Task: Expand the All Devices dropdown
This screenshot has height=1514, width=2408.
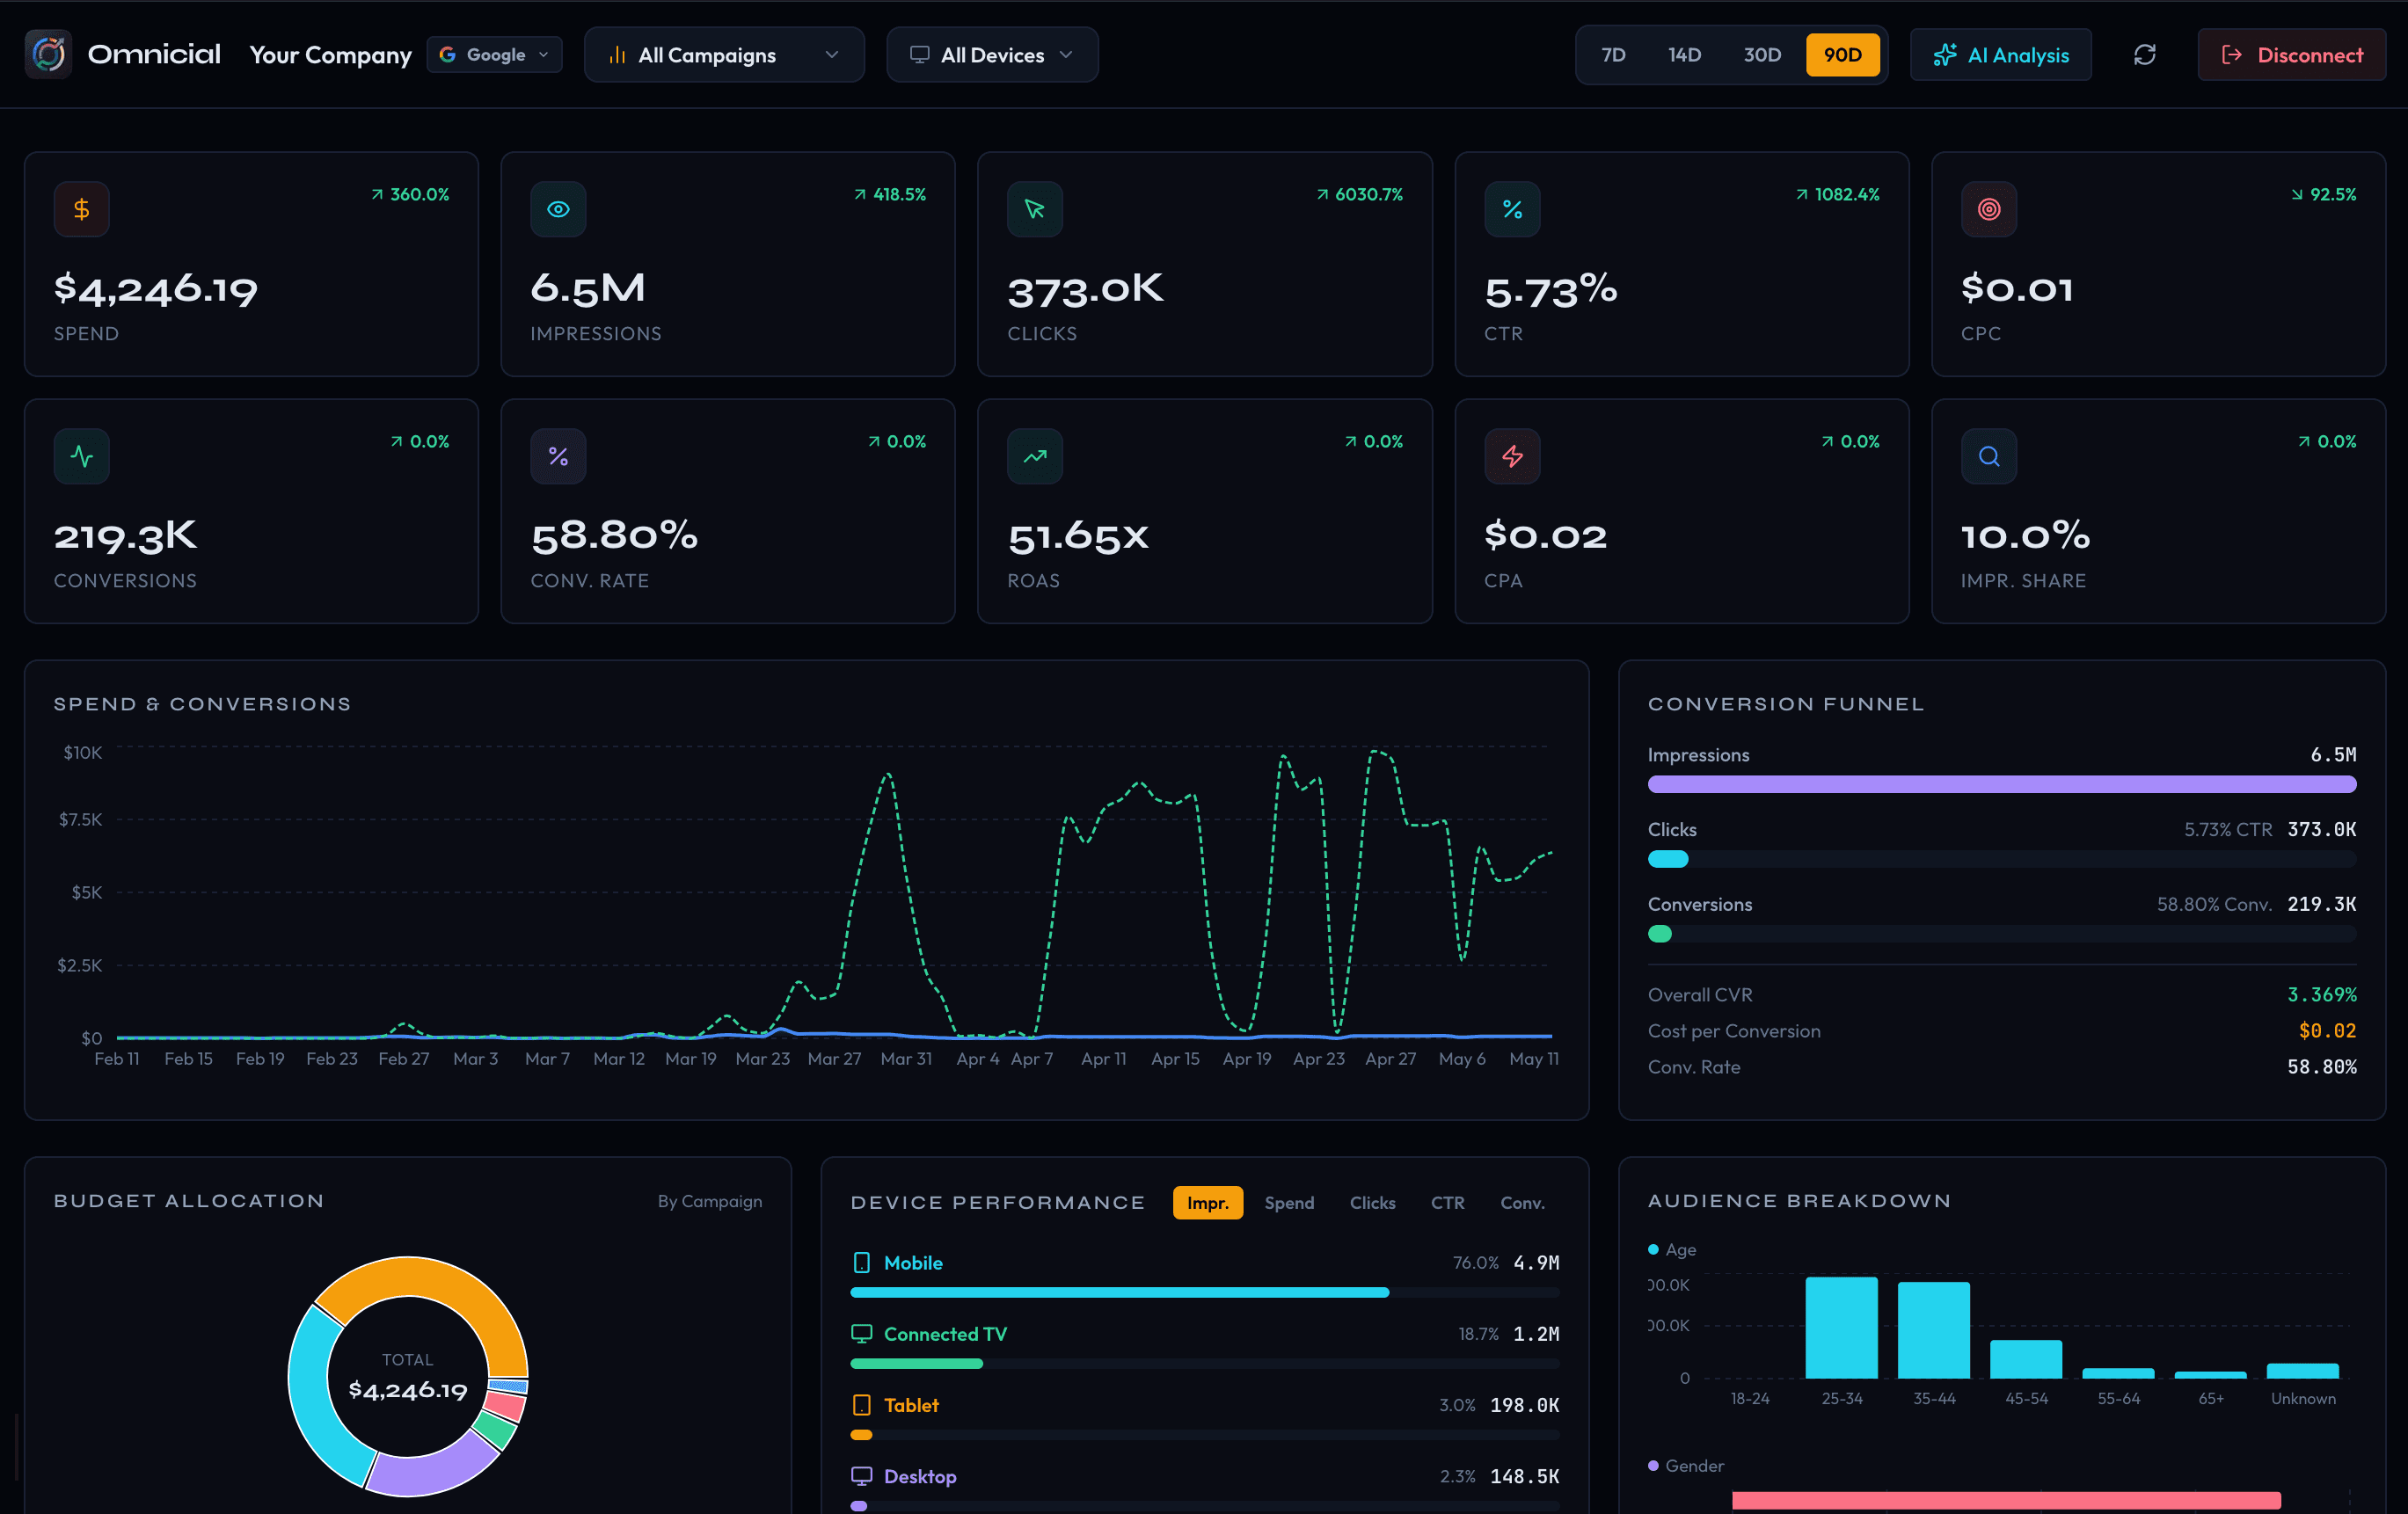Action: point(992,55)
